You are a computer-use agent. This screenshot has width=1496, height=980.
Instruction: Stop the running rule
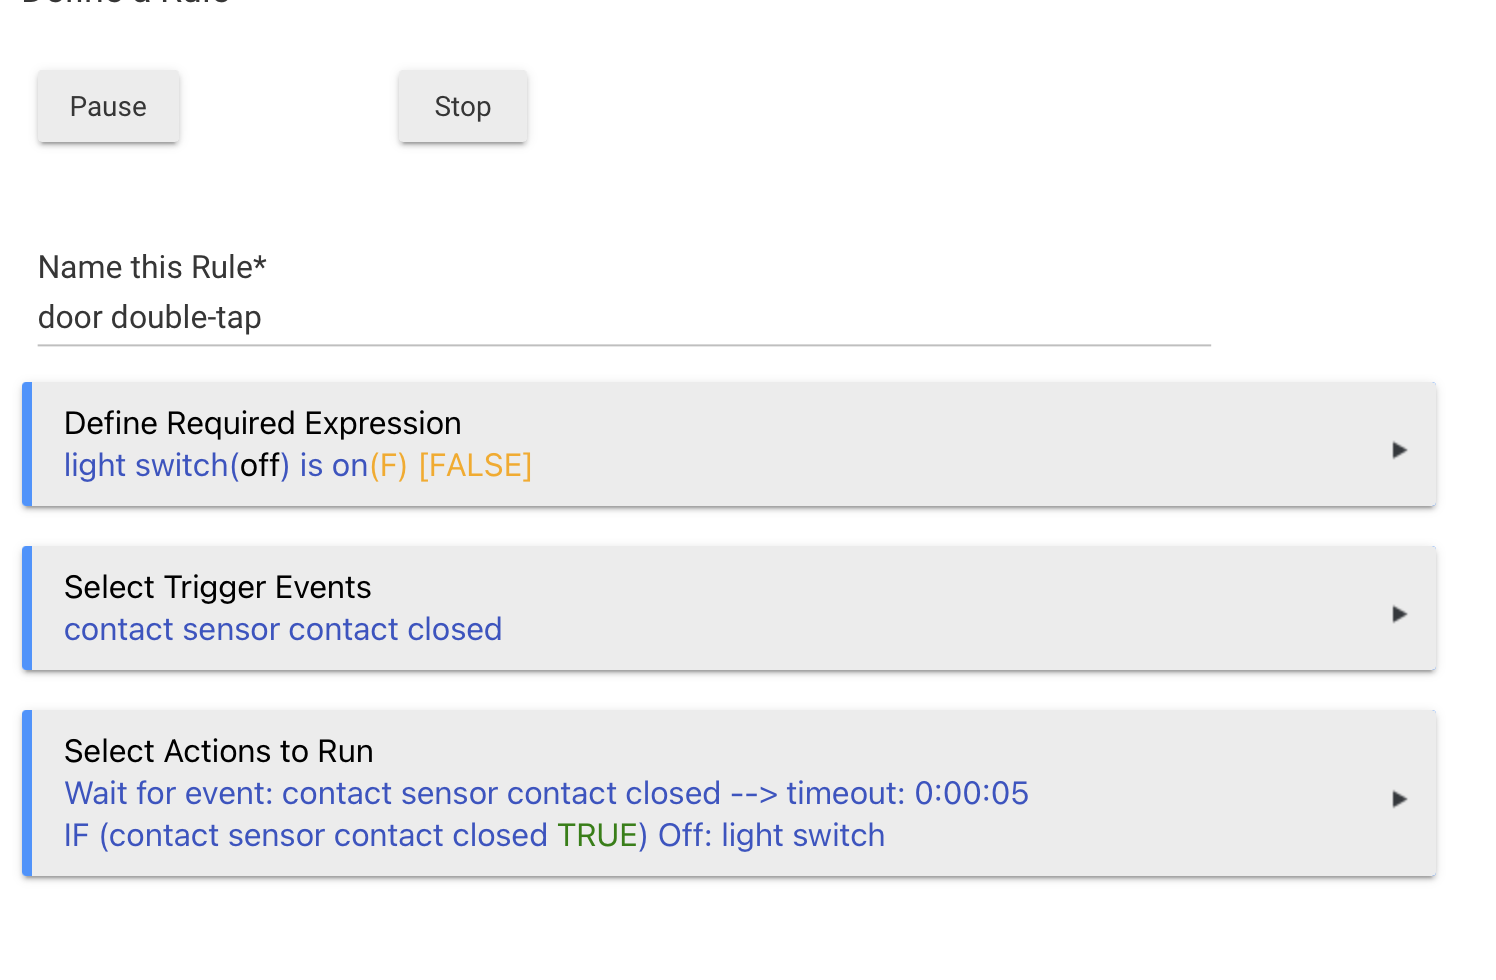[x=462, y=106]
